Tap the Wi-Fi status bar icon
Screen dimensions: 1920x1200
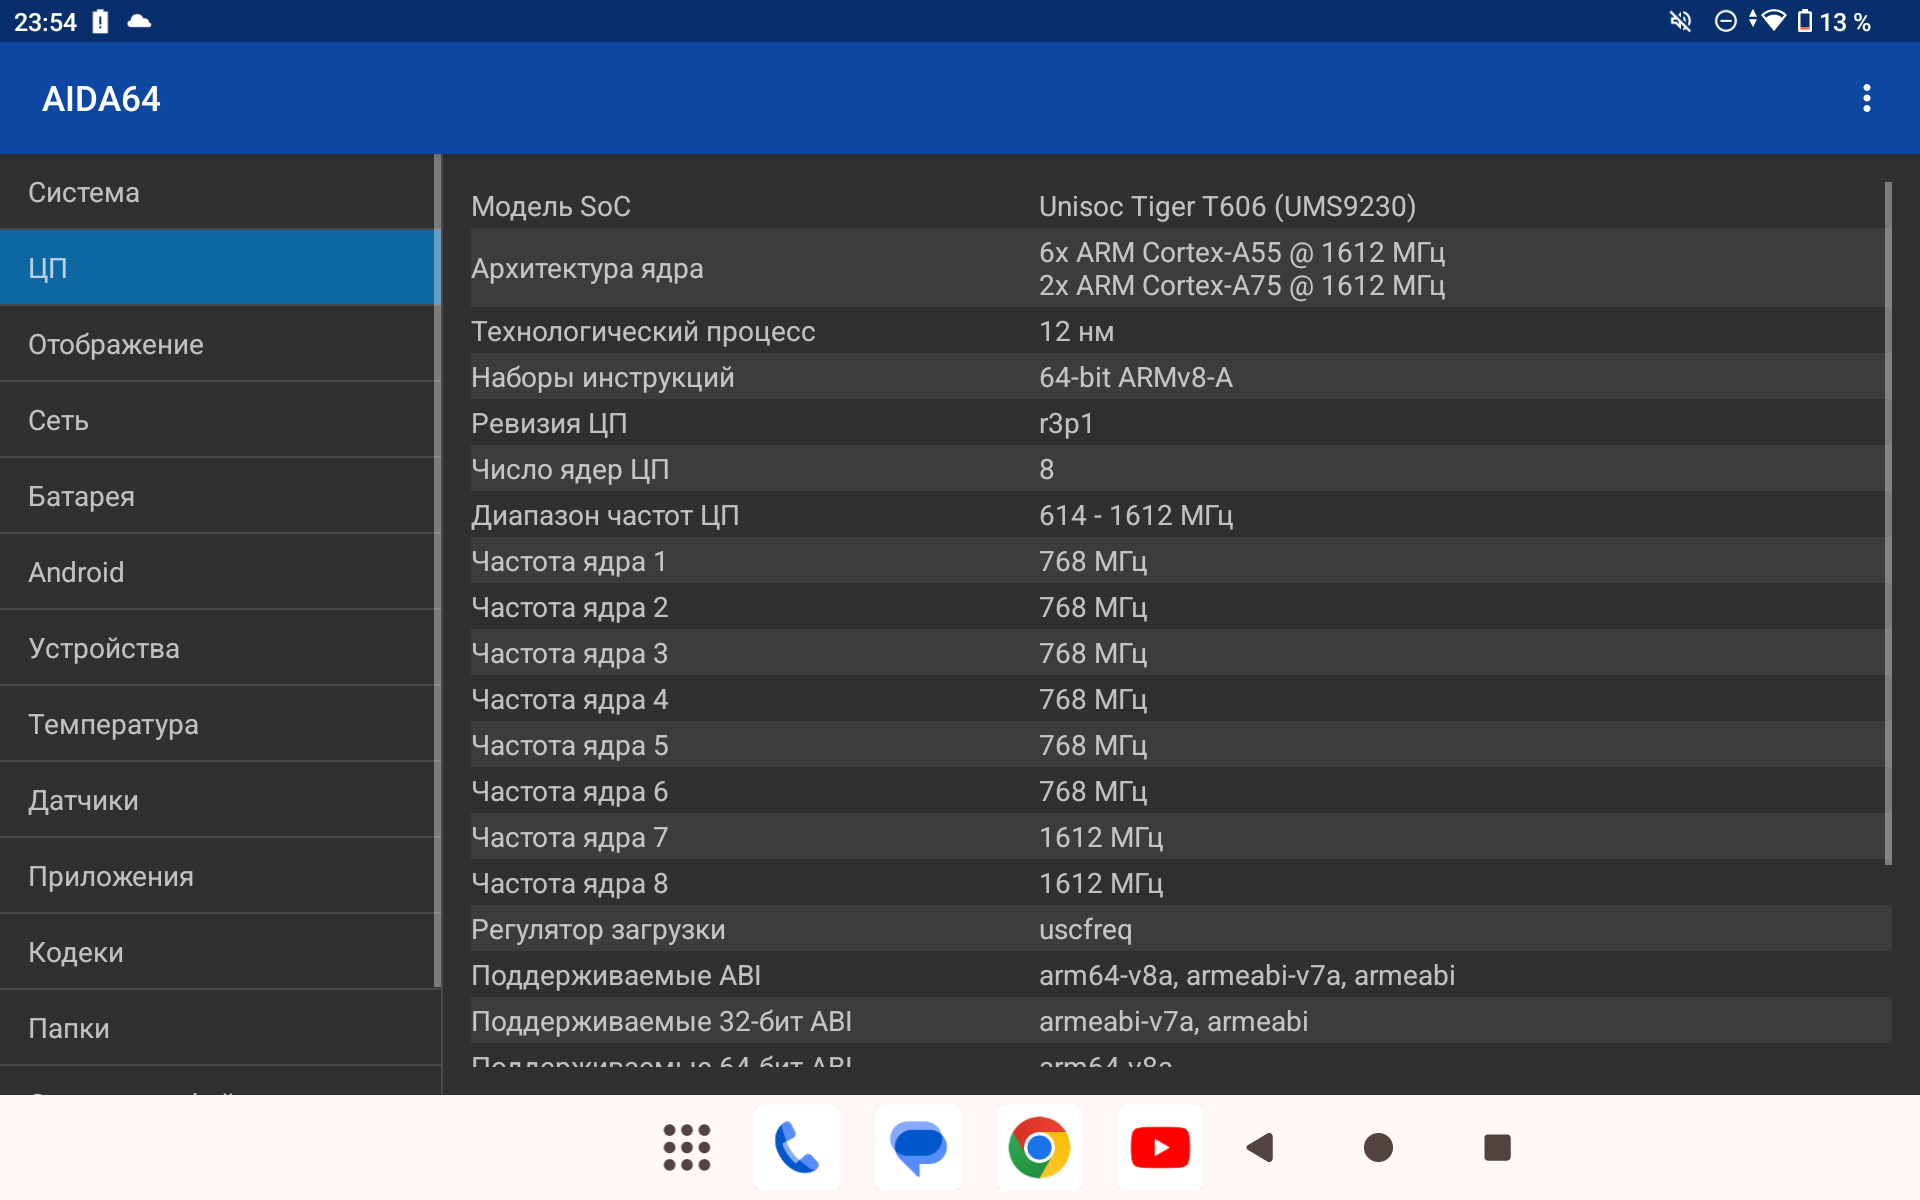(x=1773, y=21)
